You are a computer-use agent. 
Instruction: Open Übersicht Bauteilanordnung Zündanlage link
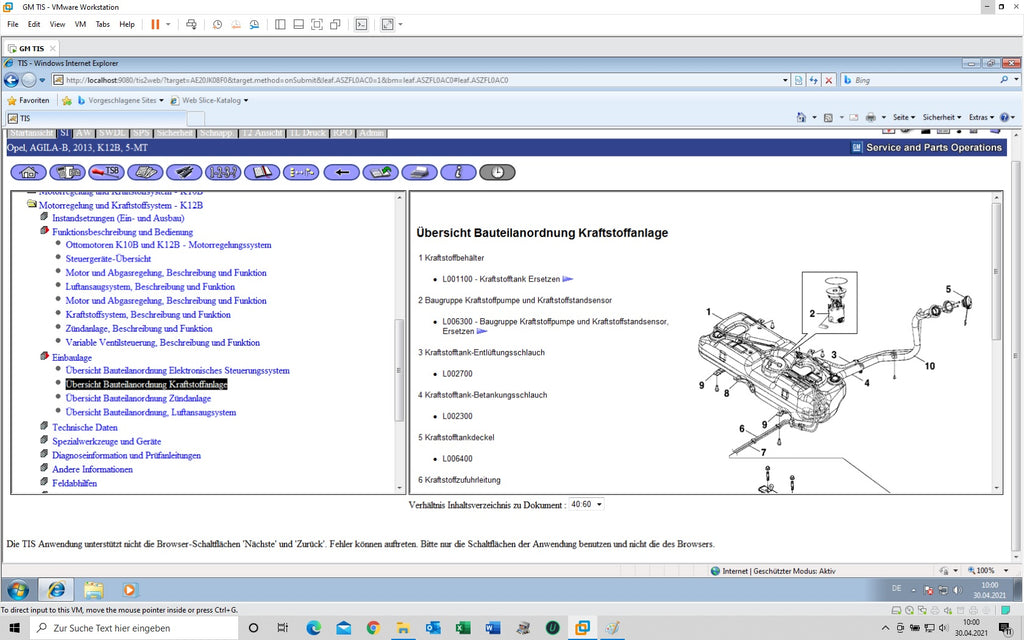(x=138, y=398)
